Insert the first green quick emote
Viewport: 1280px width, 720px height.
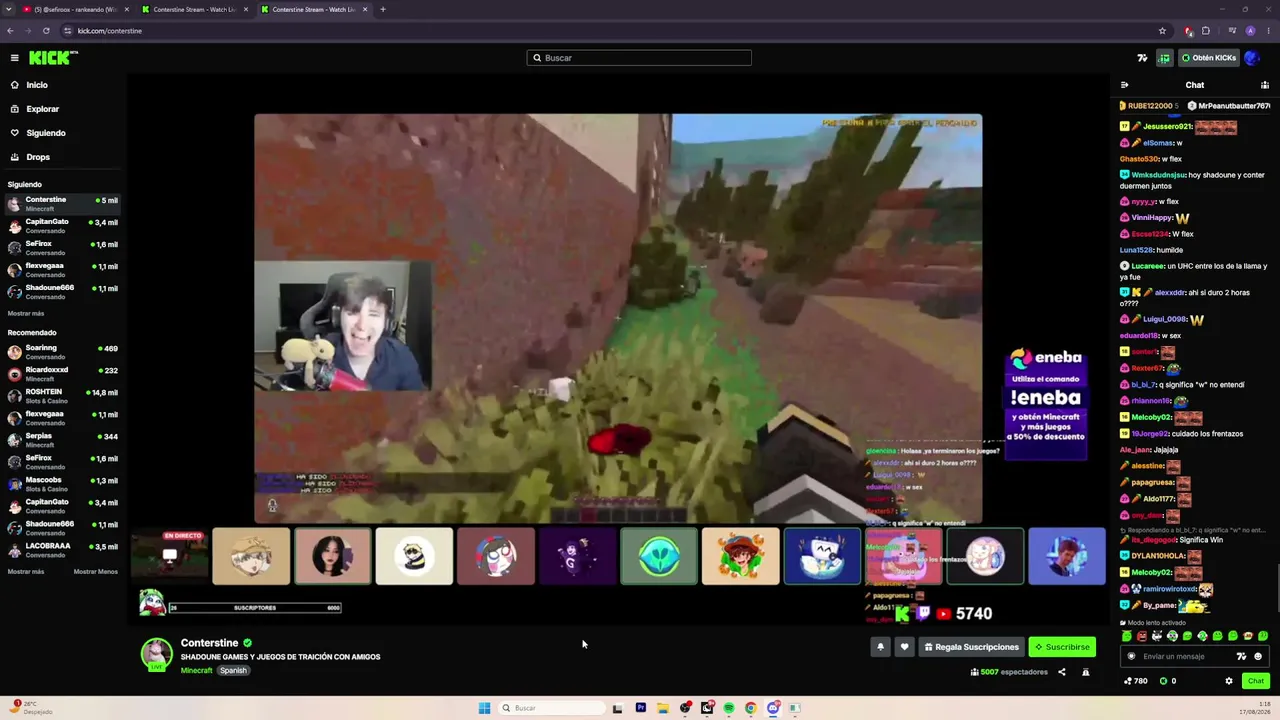tap(1127, 636)
